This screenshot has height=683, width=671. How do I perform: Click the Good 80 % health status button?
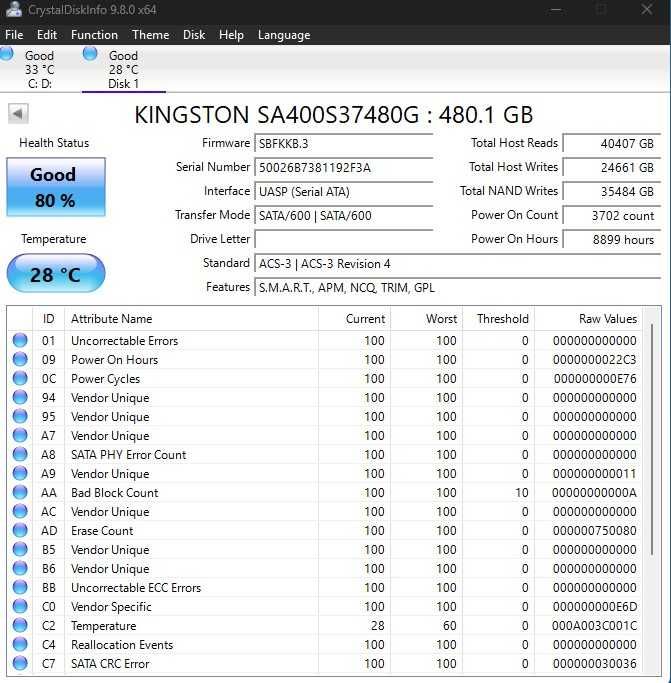click(x=56, y=187)
